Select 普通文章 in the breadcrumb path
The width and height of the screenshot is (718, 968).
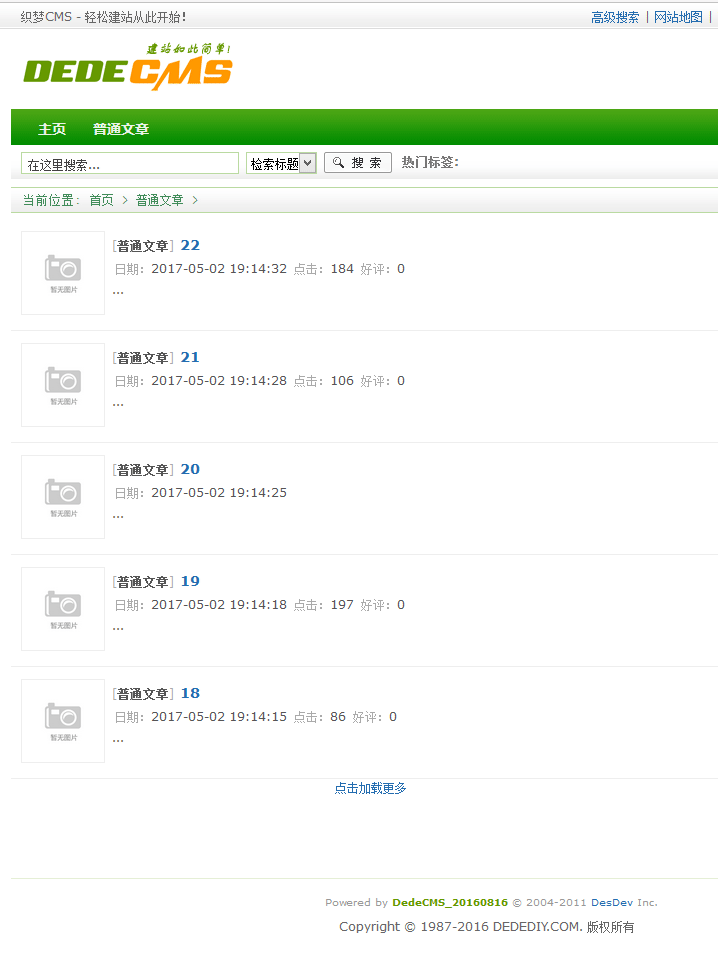point(160,200)
